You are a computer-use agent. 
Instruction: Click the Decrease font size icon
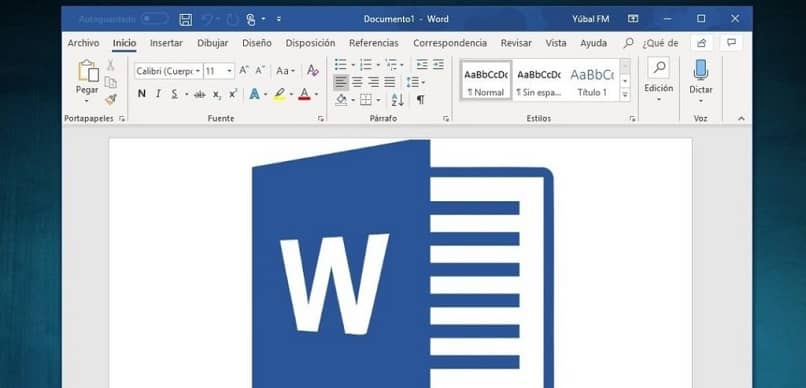pyautogui.click(x=260, y=70)
